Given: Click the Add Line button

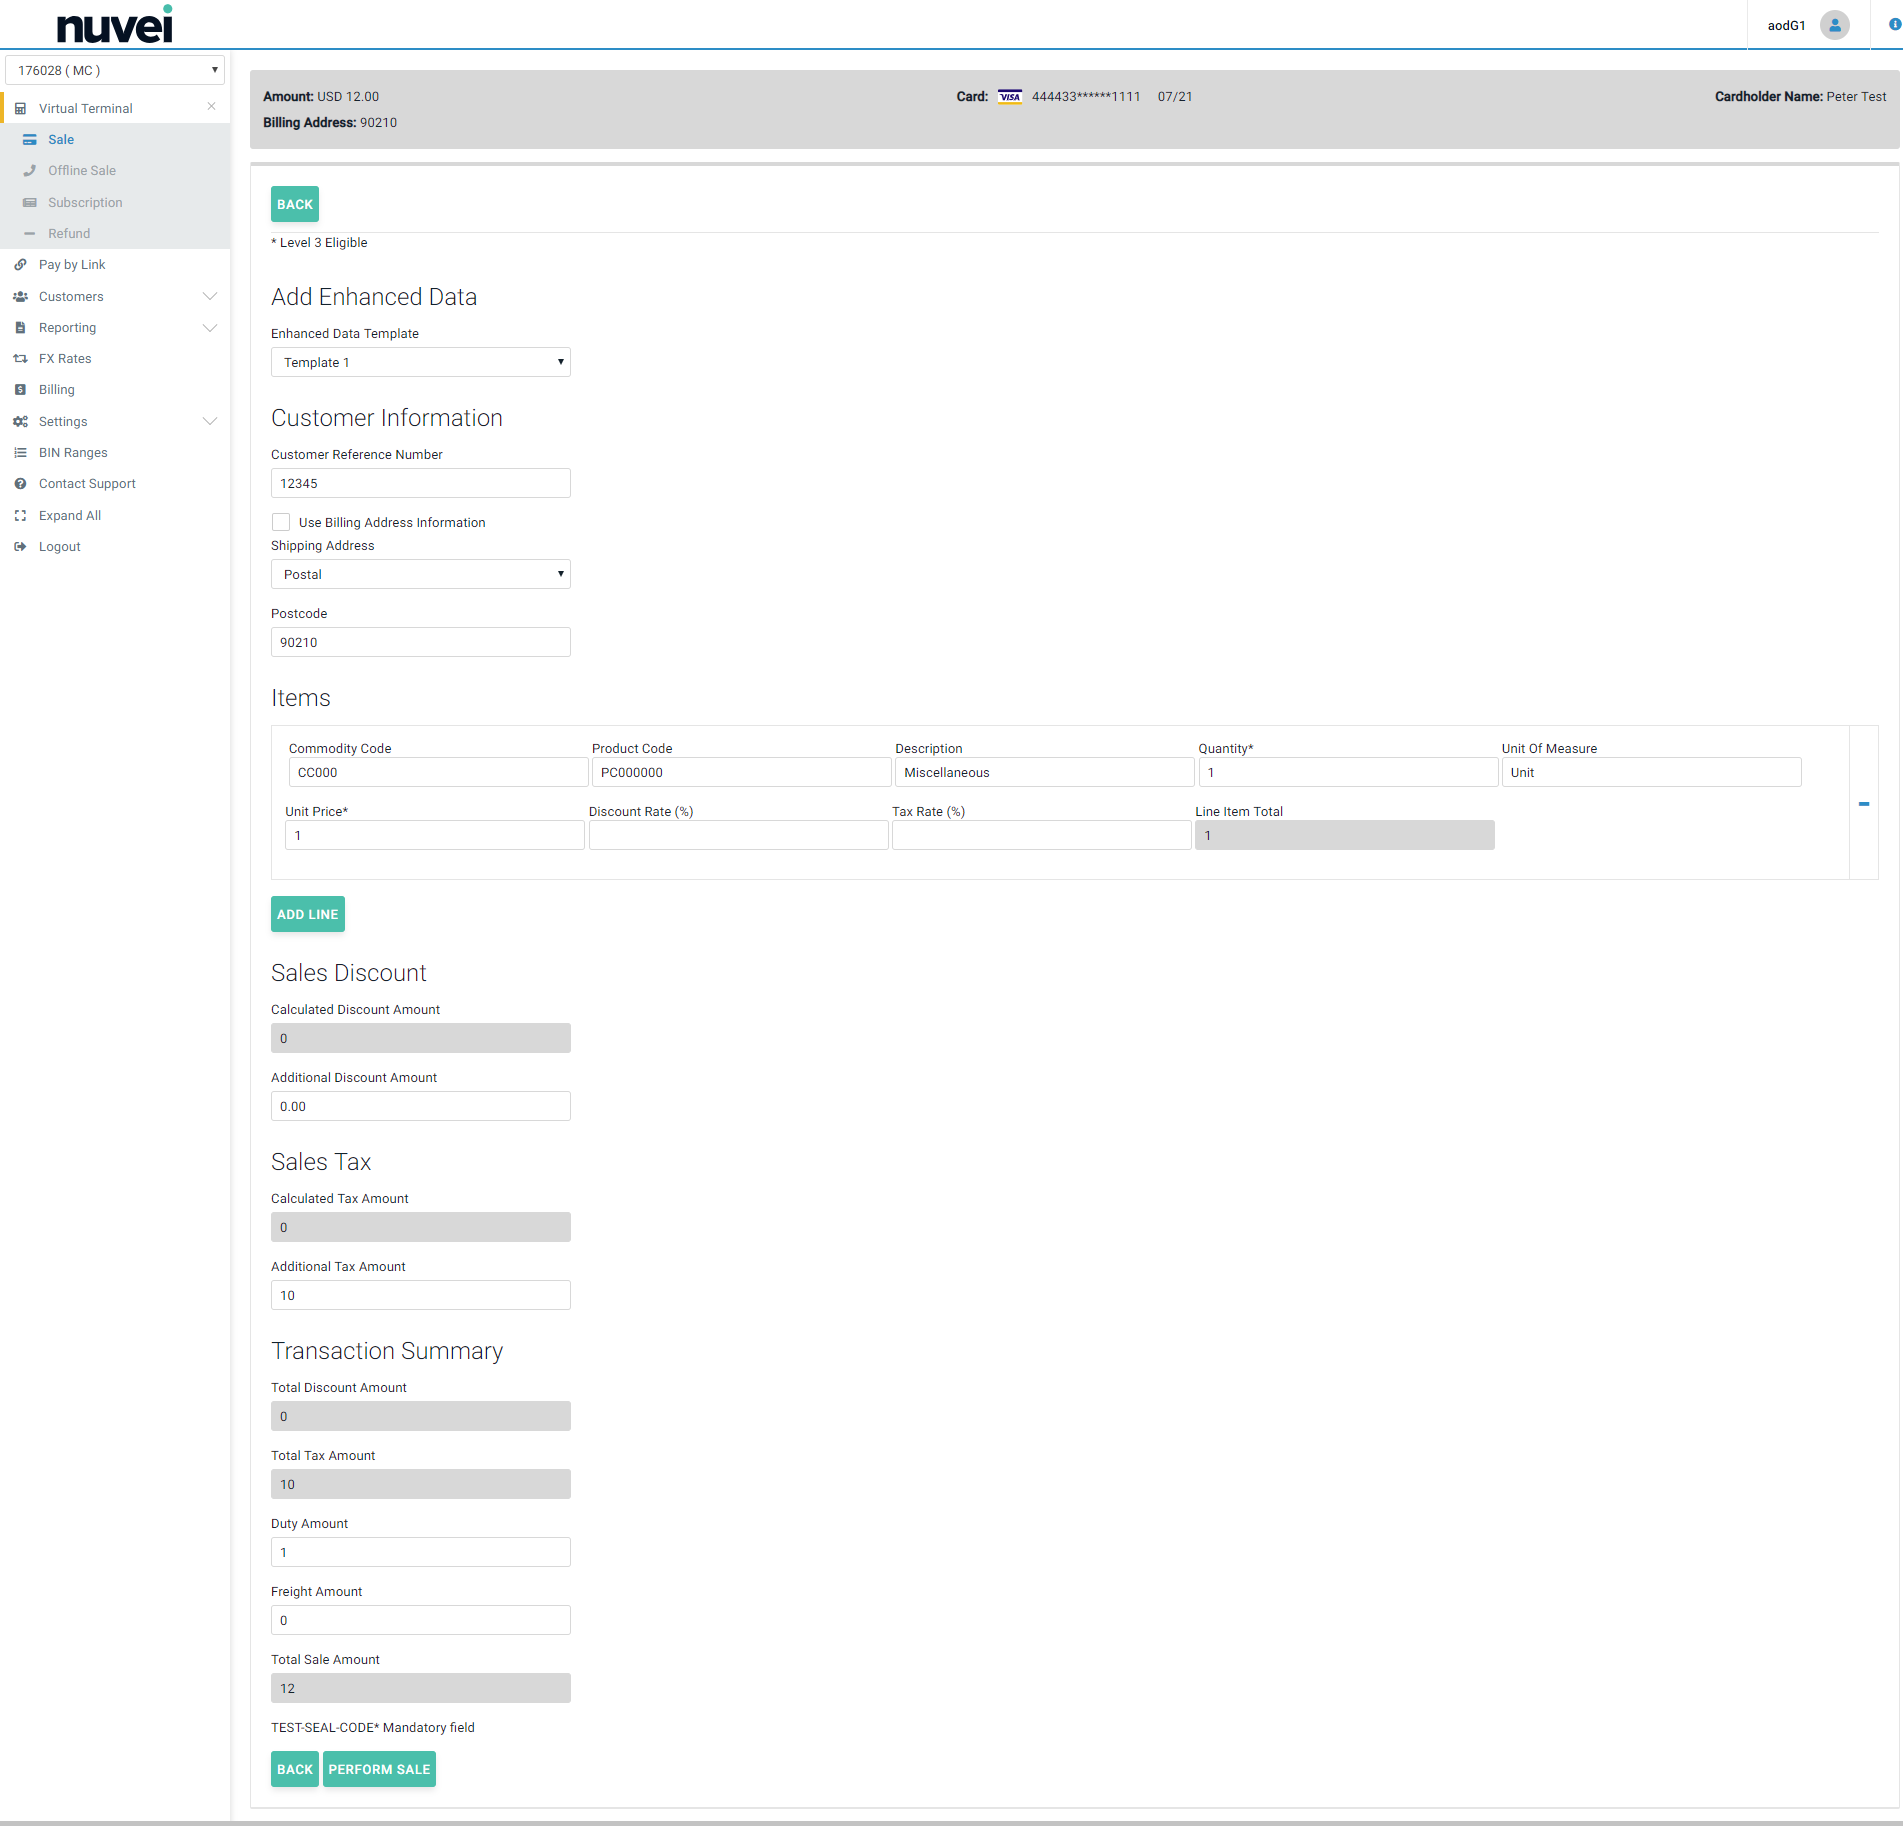Looking at the screenshot, I should point(307,914).
